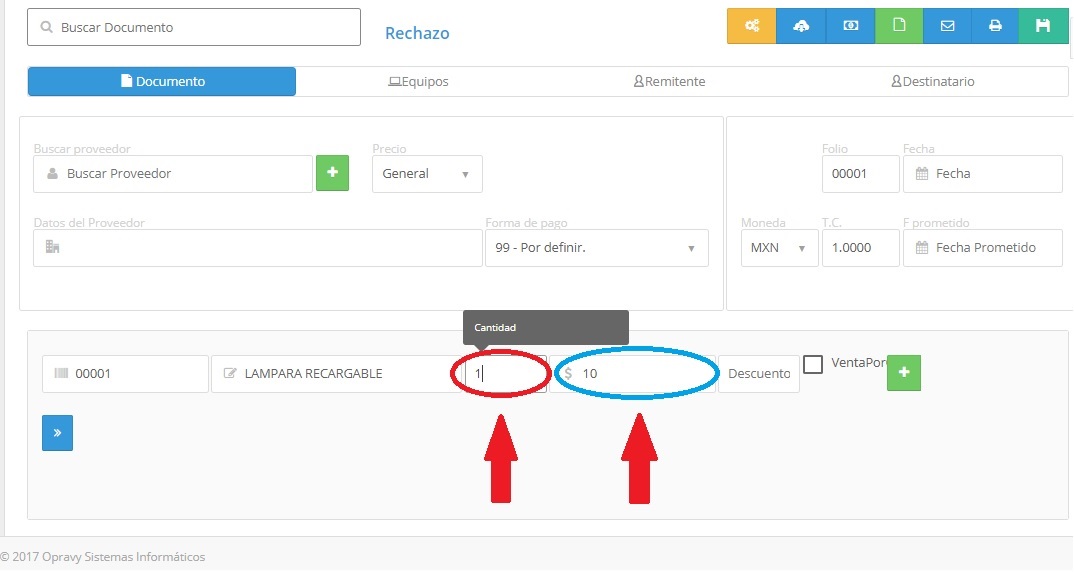The width and height of the screenshot is (1074, 572).
Task: Create a new document with green page icon
Action: tap(899, 26)
